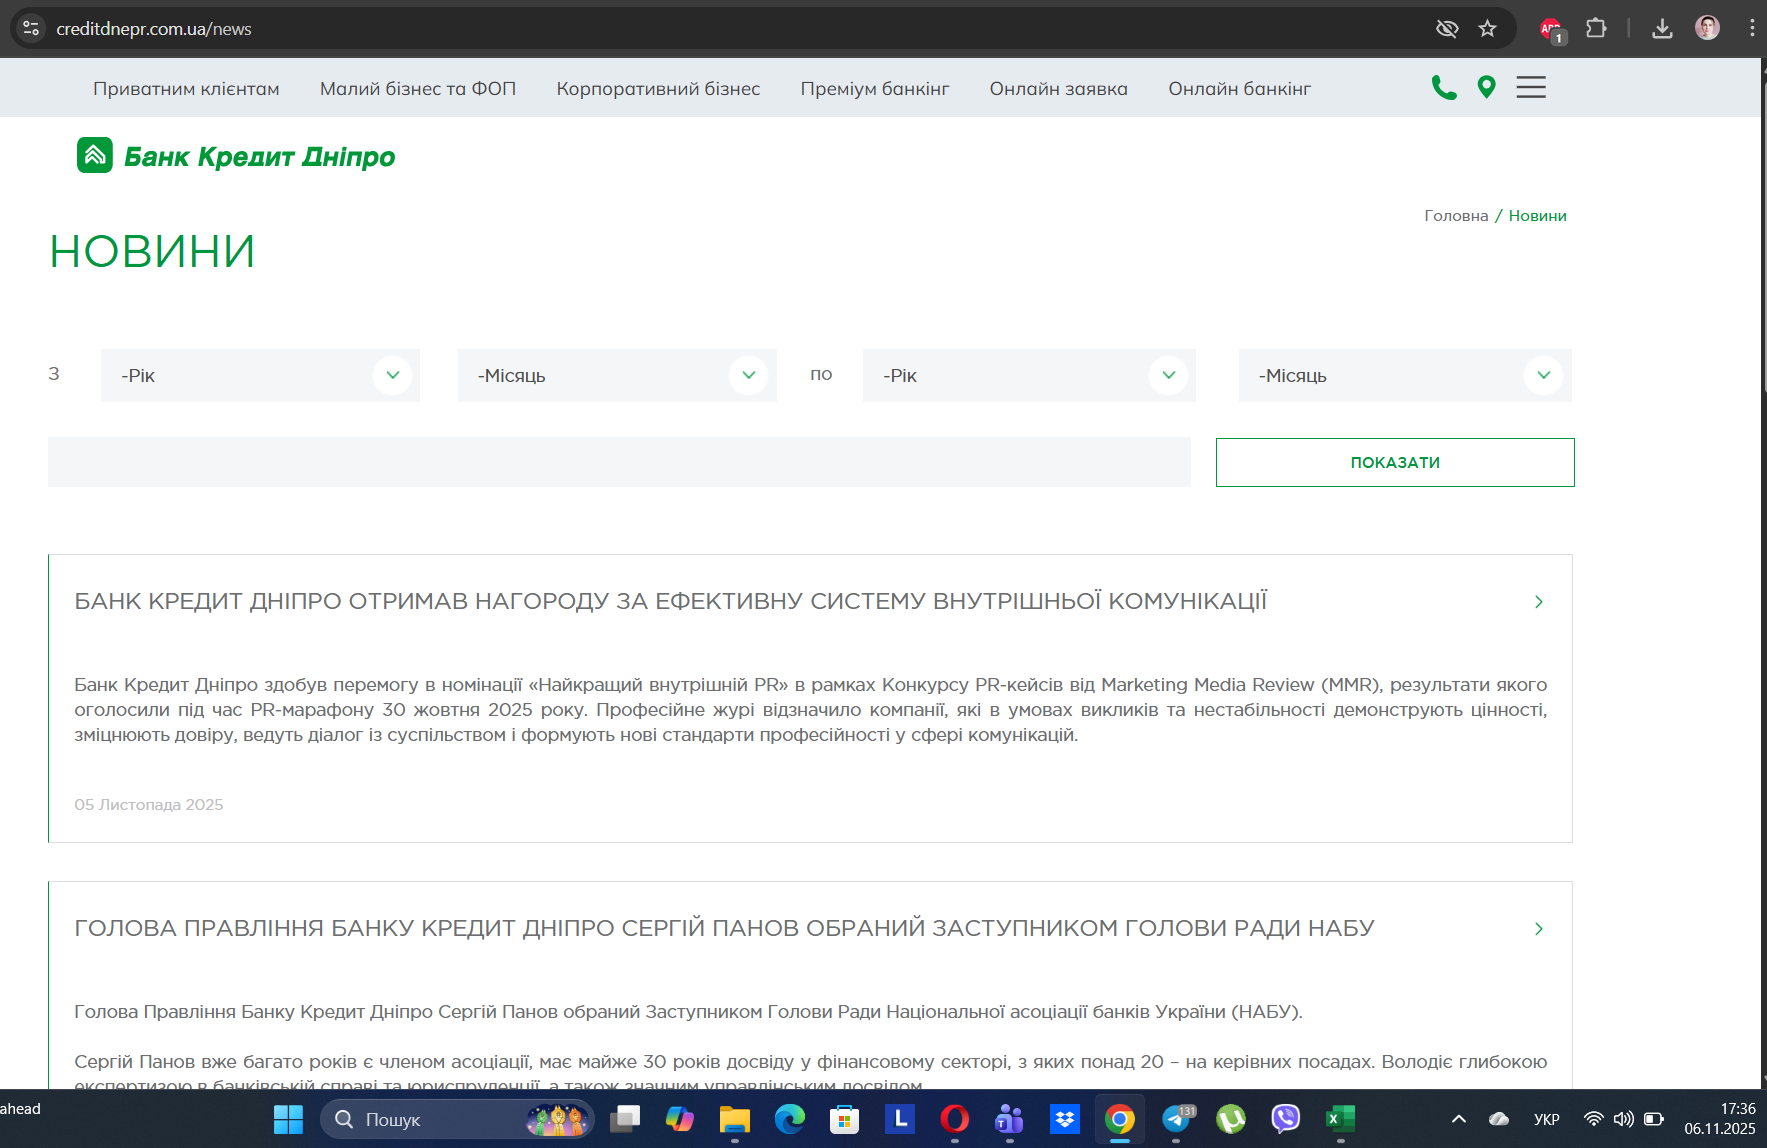
Task: Open the Chrome three-dot menu
Action: [1752, 29]
